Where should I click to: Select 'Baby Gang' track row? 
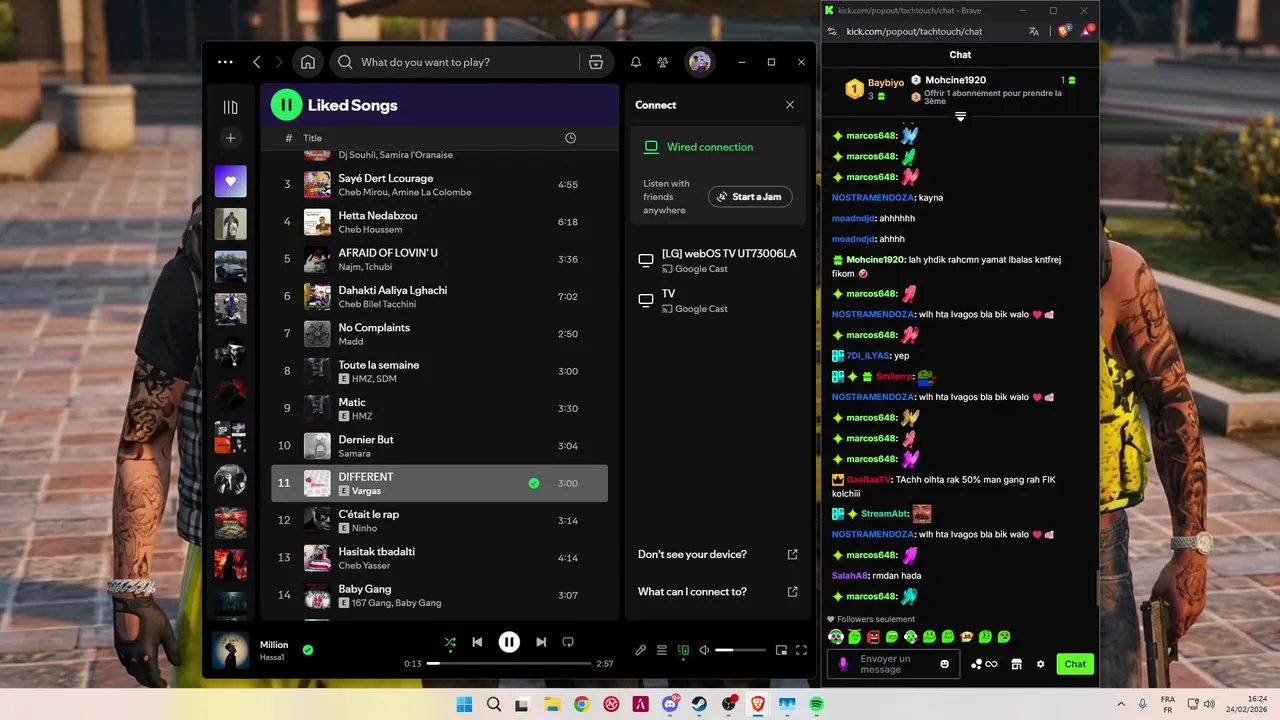click(x=439, y=595)
